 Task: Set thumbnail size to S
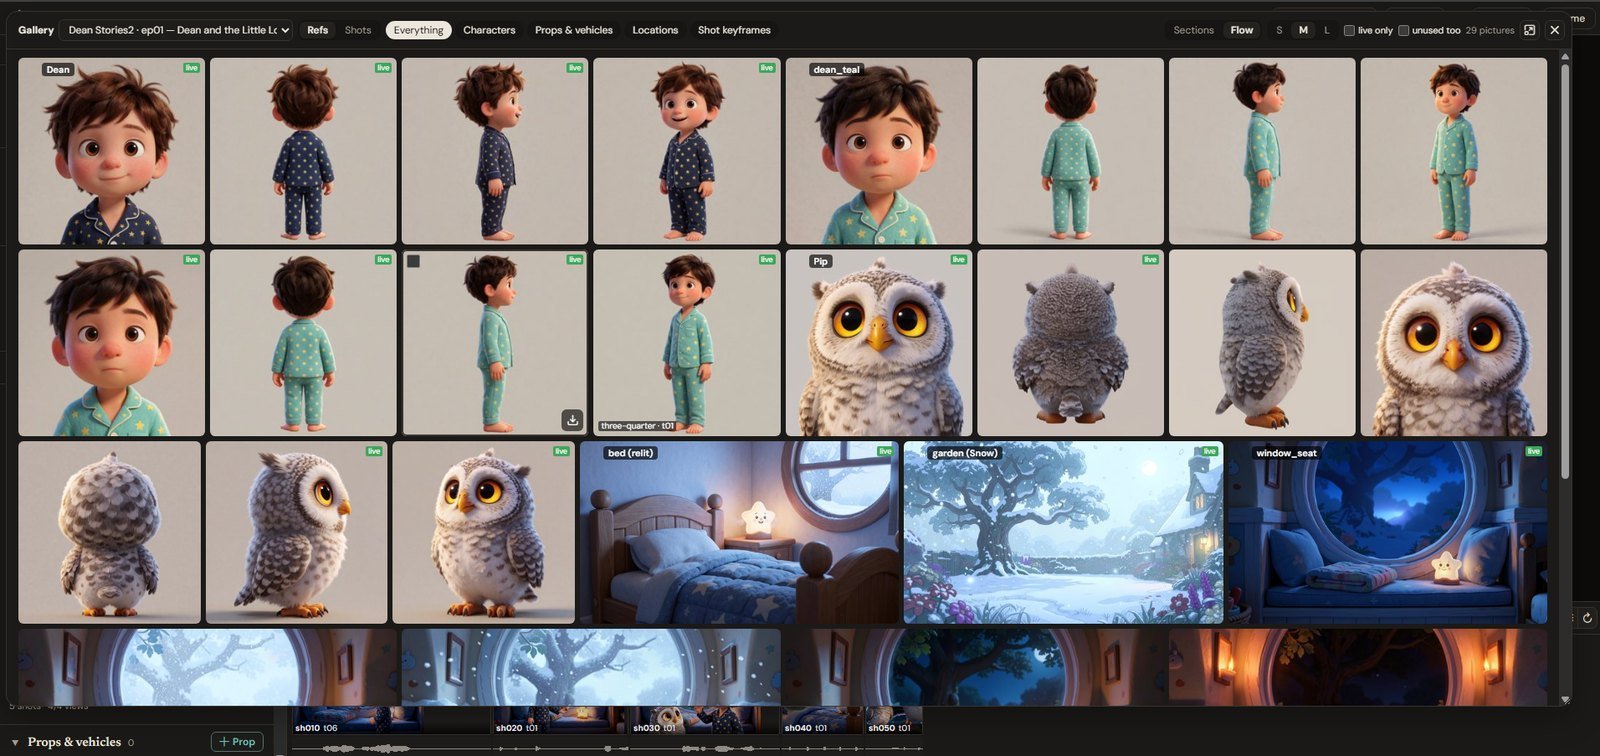click(x=1279, y=30)
